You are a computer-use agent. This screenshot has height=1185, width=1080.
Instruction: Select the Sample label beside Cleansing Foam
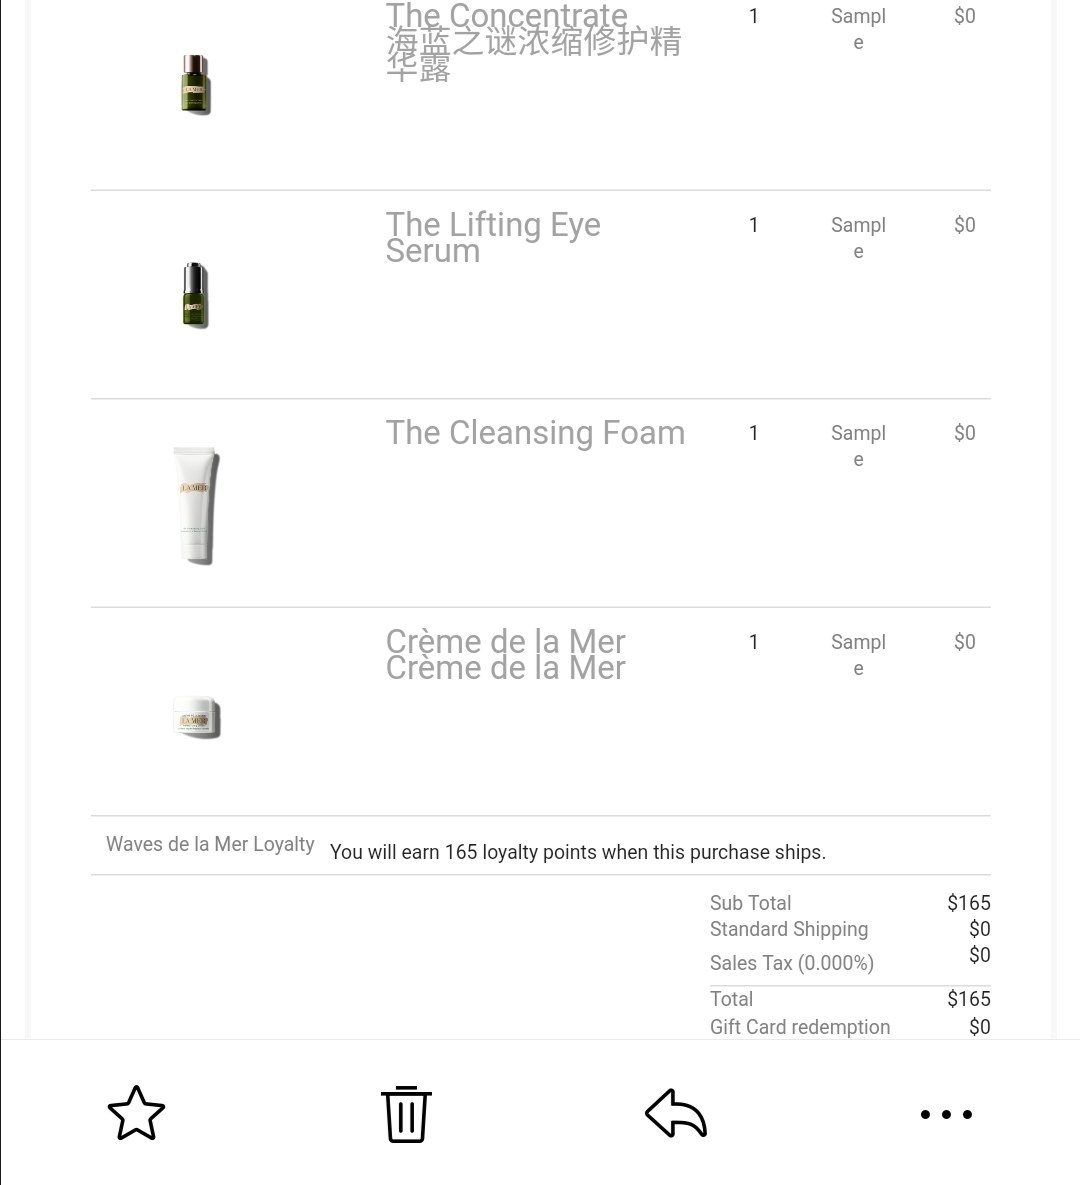(x=858, y=446)
